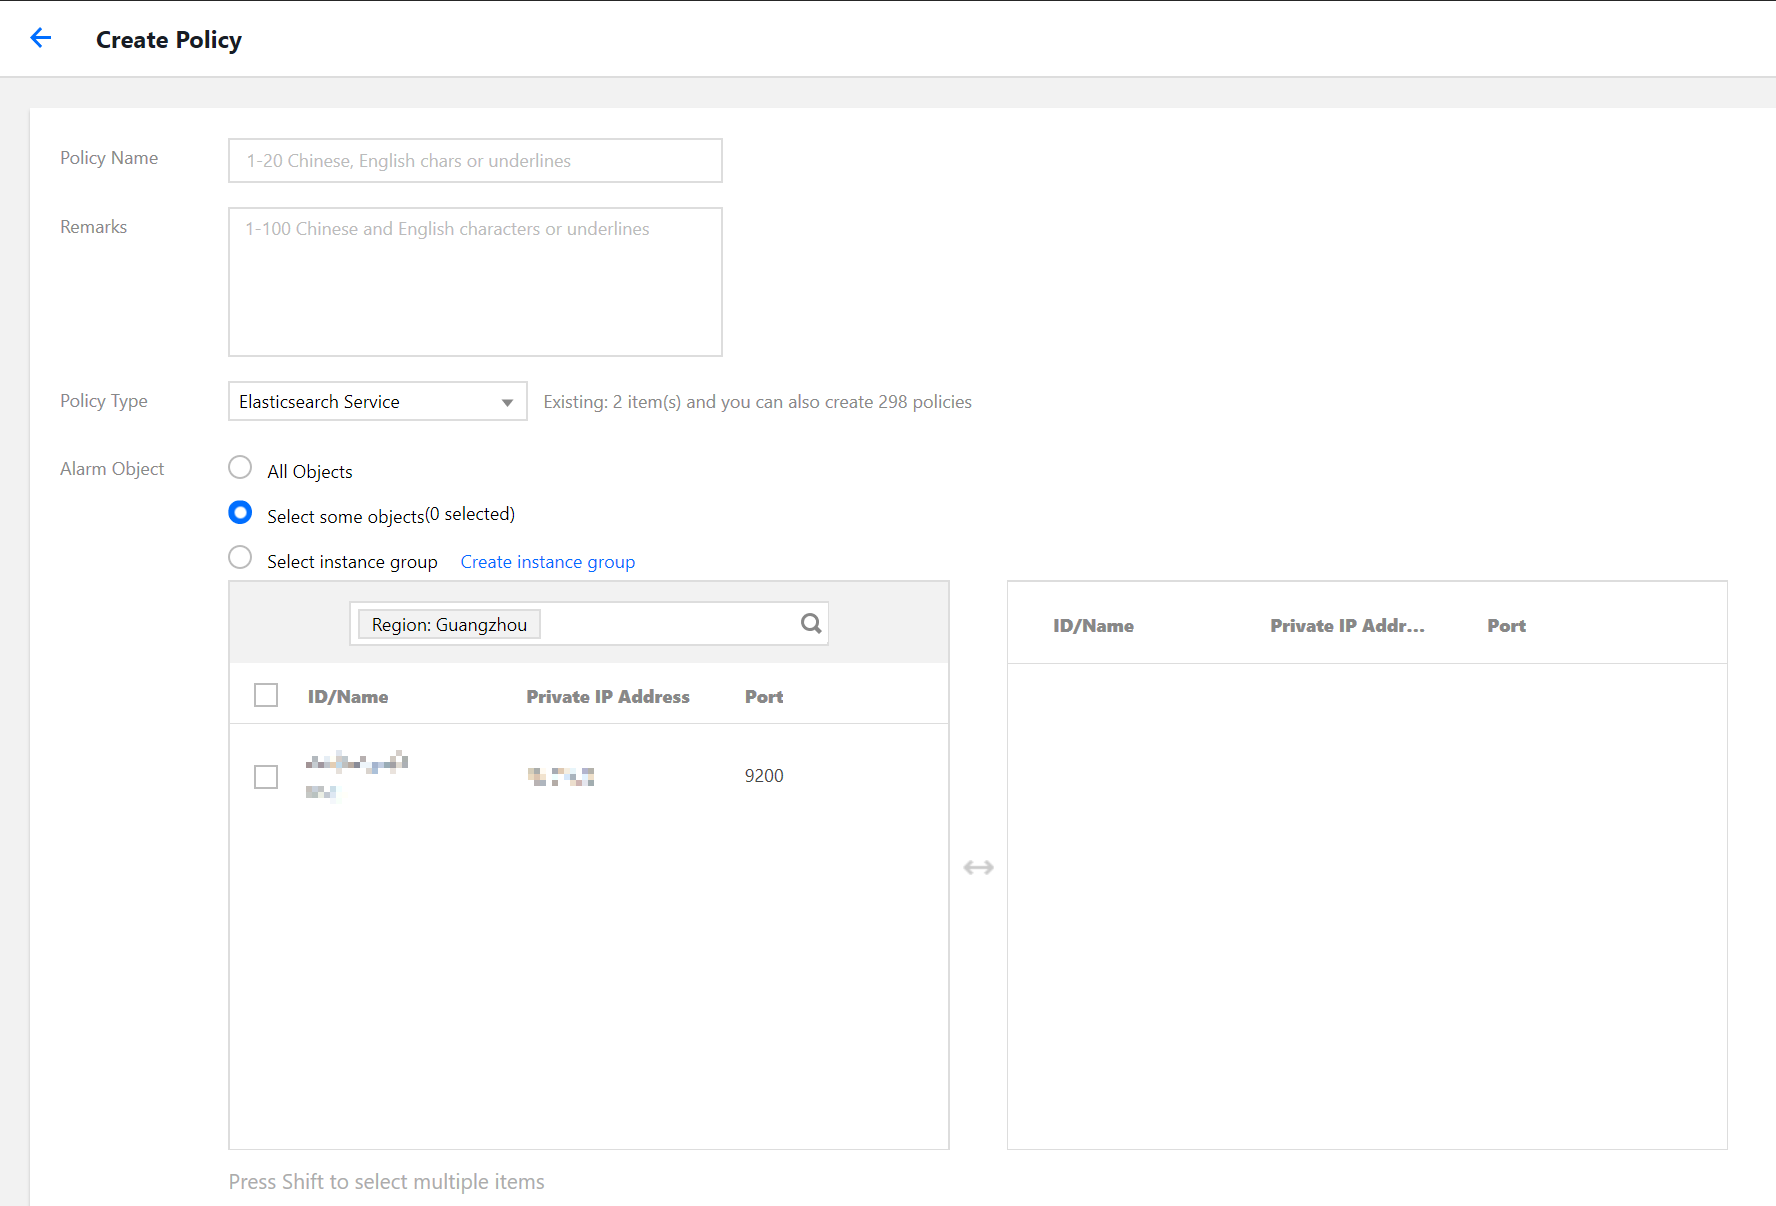
Task: Click the double-headed transfer arrow icon
Action: tap(978, 867)
